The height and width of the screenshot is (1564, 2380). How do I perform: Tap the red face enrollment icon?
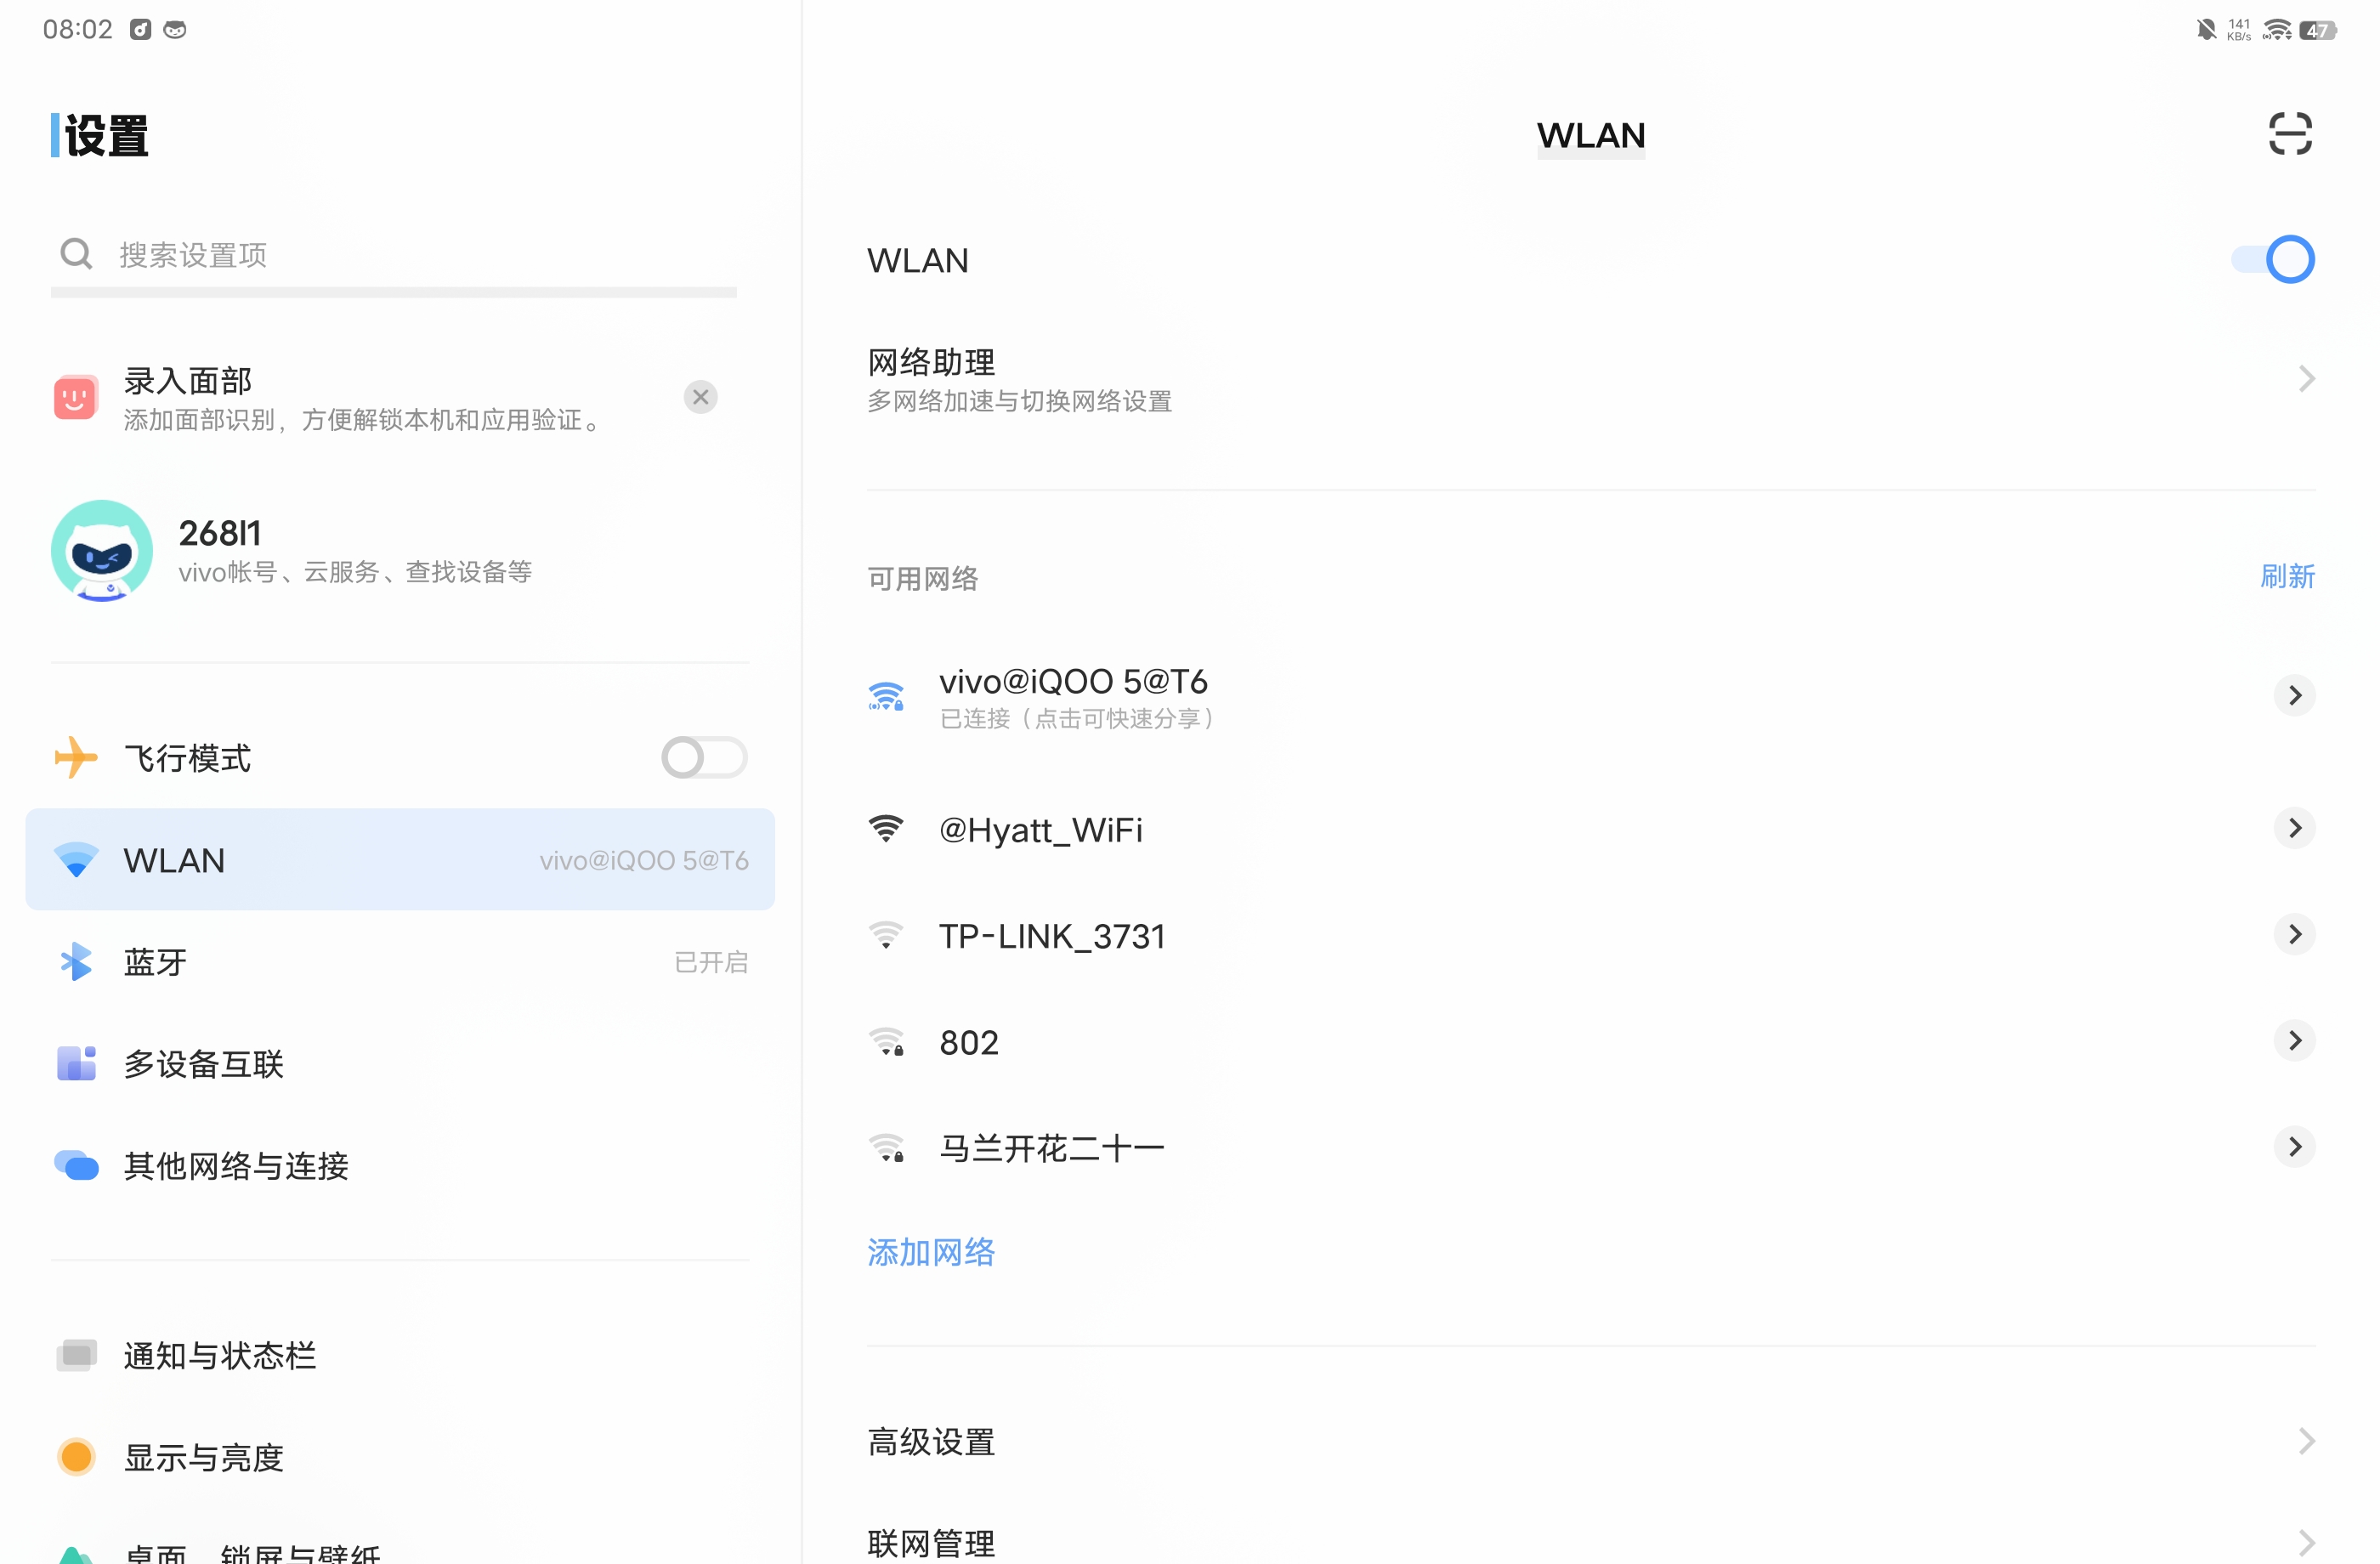pyautogui.click(x=76, y=398)
